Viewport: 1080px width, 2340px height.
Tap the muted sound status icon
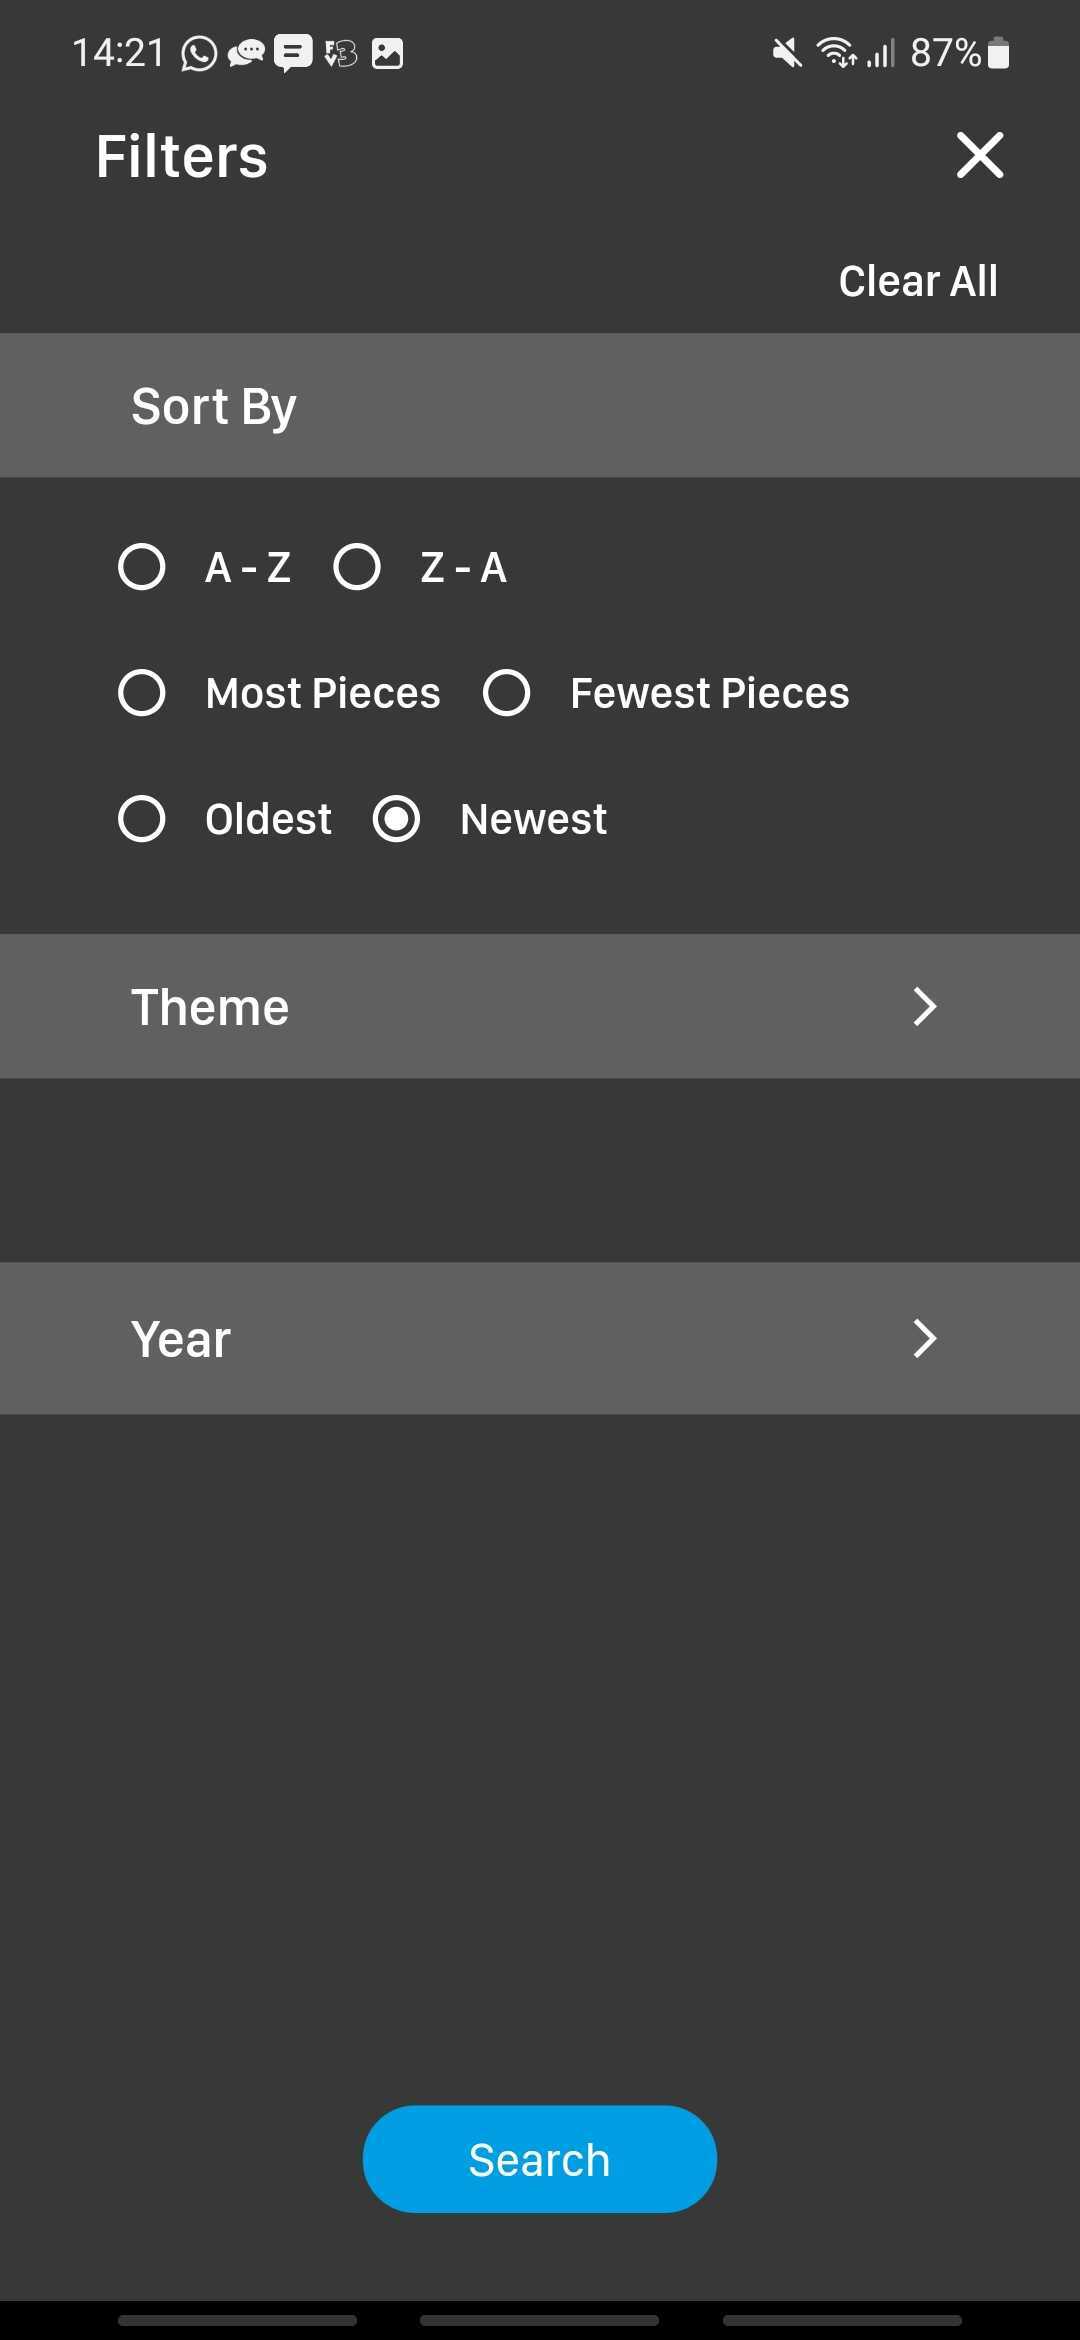787,53
